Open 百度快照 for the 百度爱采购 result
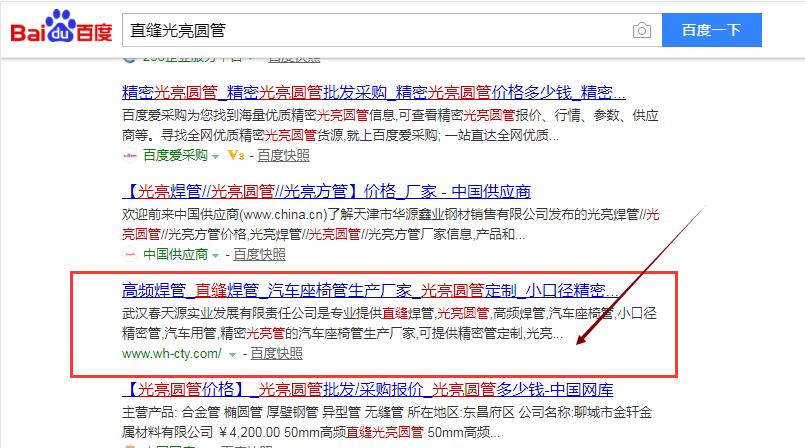This screenshot has height=448, width=805. pos(283,155)
